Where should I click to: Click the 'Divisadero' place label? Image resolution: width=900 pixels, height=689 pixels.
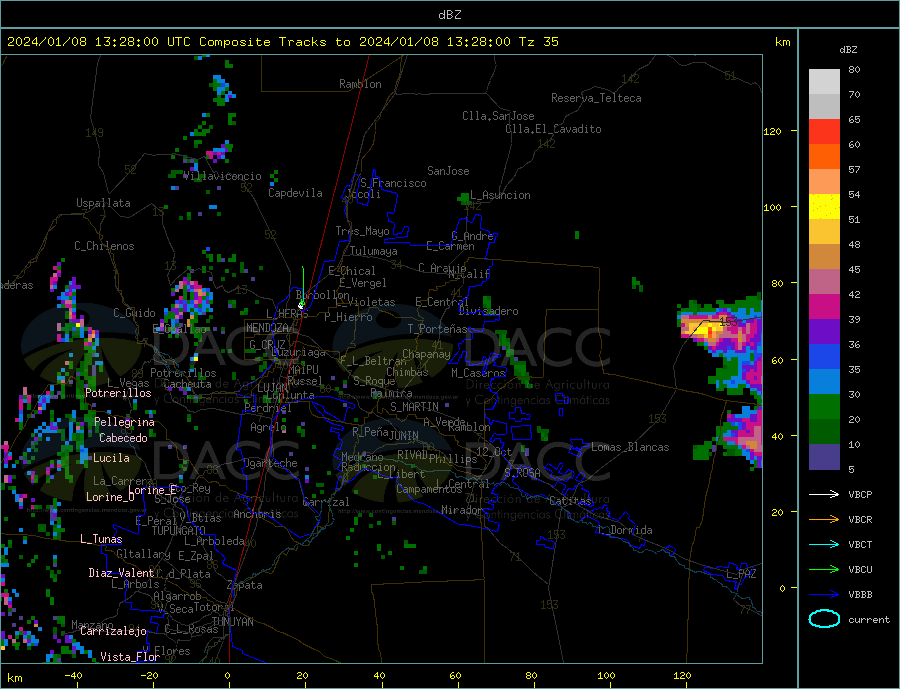click(x=488, y=311)
